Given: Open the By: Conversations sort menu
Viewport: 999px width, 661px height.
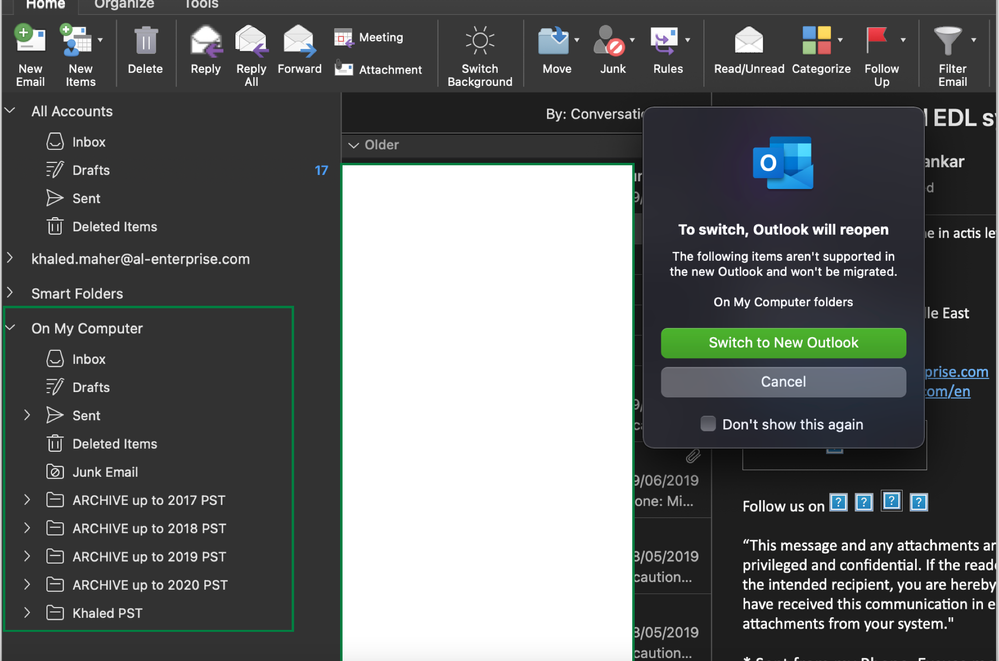Looking at the screenshot, I should (594, 114).
